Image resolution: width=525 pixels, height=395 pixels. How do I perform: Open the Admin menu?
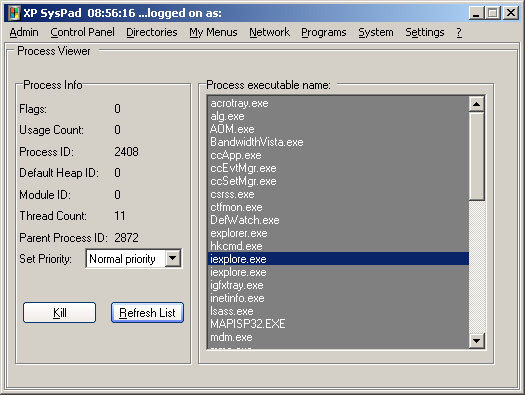(24, 32)
